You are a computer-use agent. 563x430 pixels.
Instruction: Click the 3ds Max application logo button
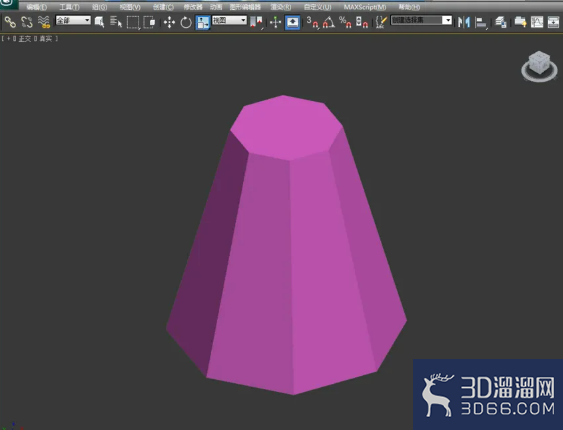pyautogui.click(x=8, y=4)
